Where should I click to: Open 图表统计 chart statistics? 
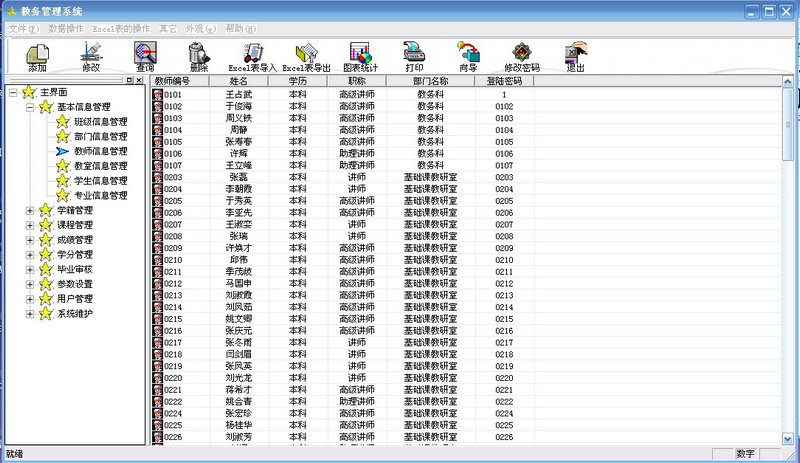pyautogui.click(x=360, y=53)
